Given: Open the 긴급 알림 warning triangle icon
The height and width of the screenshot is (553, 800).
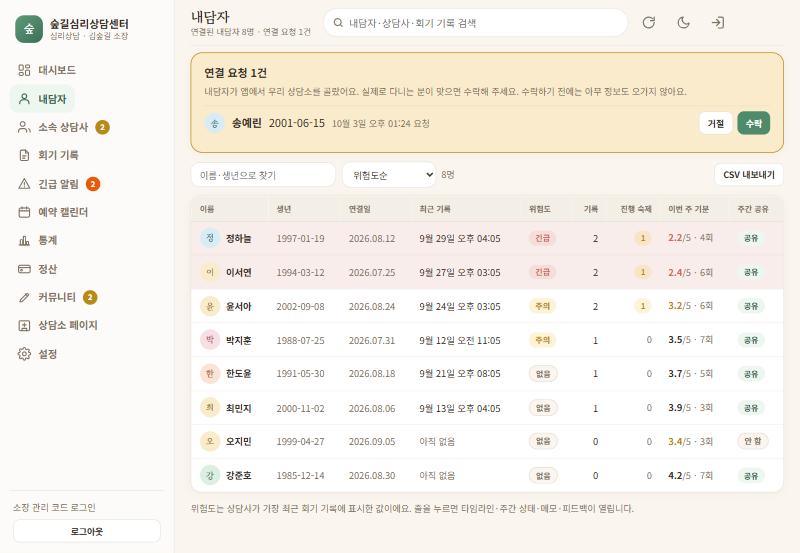Looking at the screenshot, I should [24, 184].
